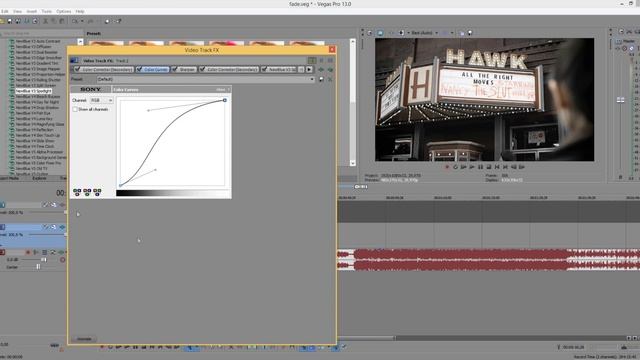Image resolution: width=640 pixels, height=360 pixels.
Task: Click the Paste toolbar icon
Action: pyautogui.click(x=62, y=21)
